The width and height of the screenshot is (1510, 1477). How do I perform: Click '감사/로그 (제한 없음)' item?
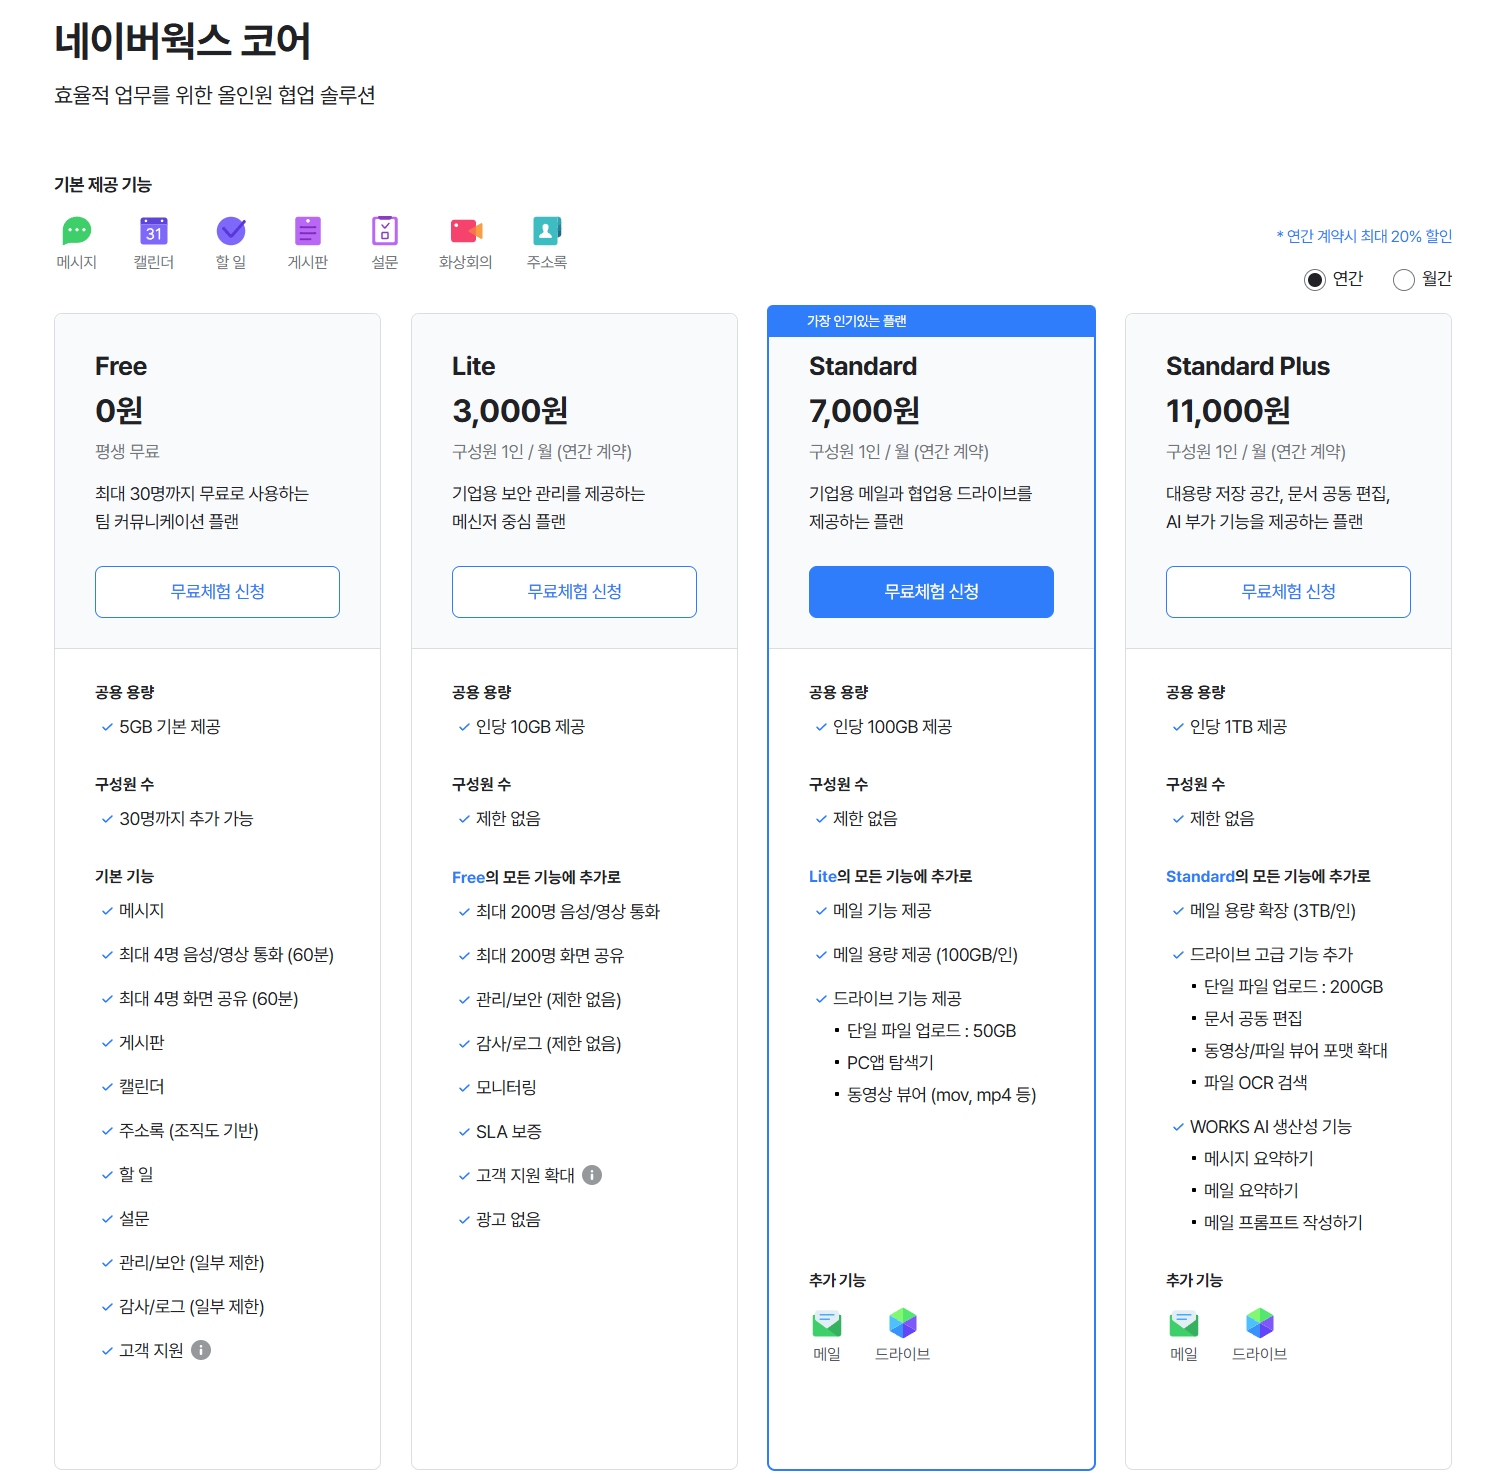click(549, 1044)
